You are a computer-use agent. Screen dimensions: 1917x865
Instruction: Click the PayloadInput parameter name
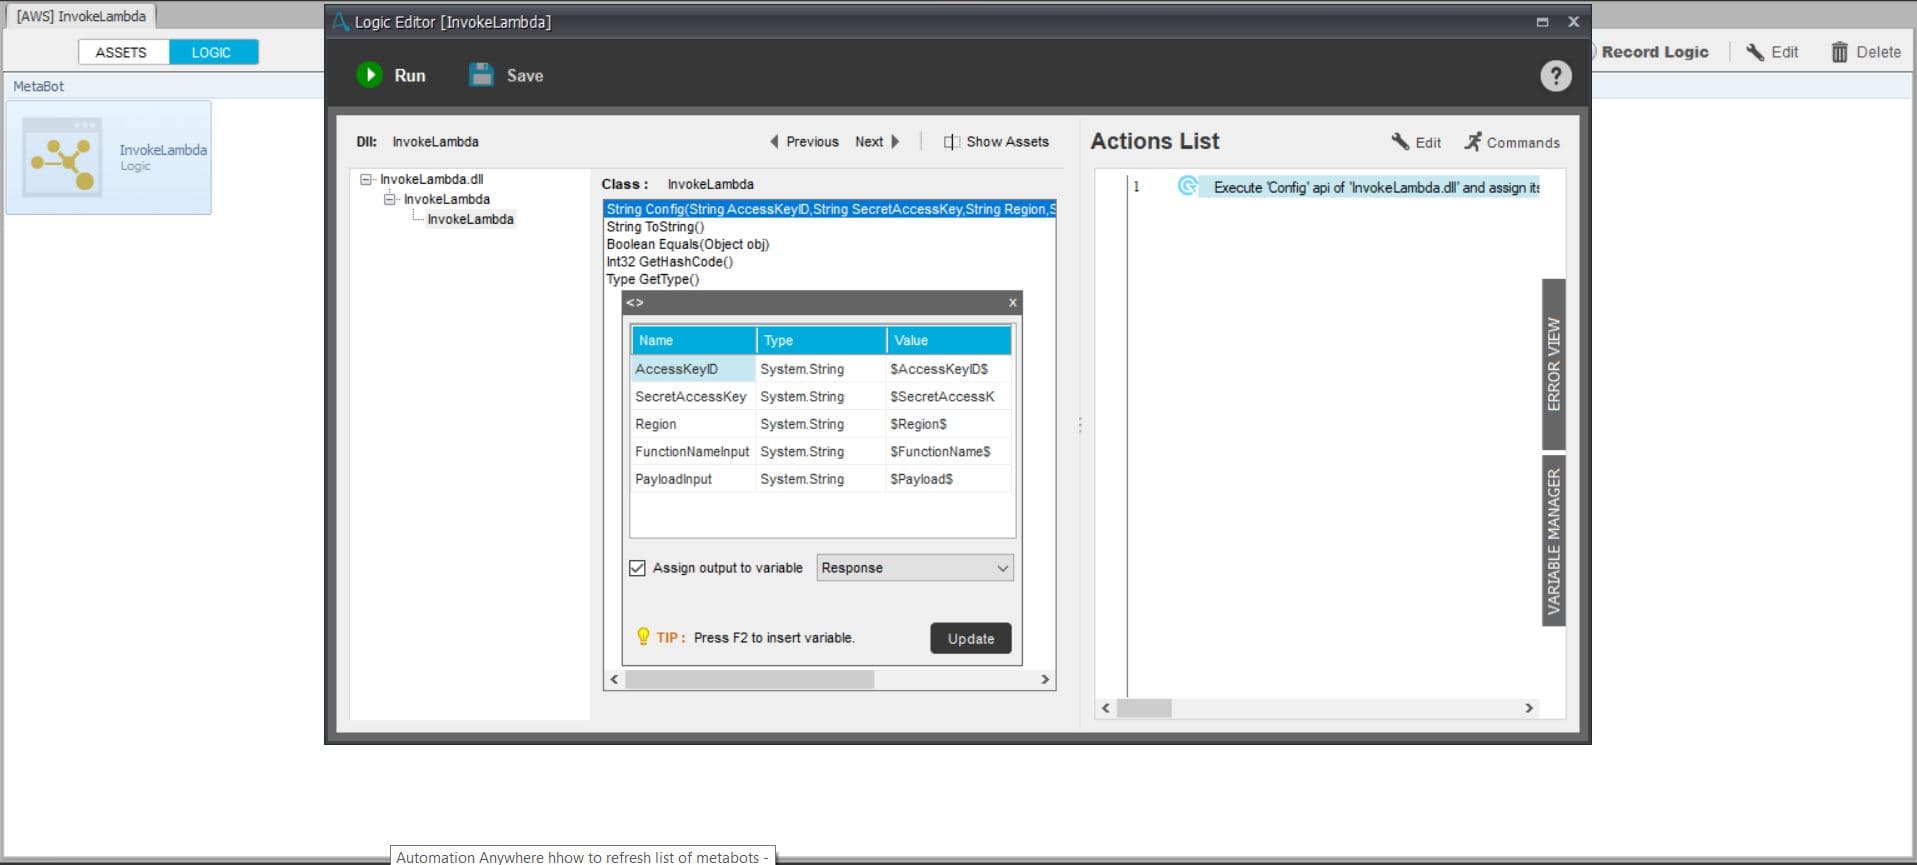point(693,479)
